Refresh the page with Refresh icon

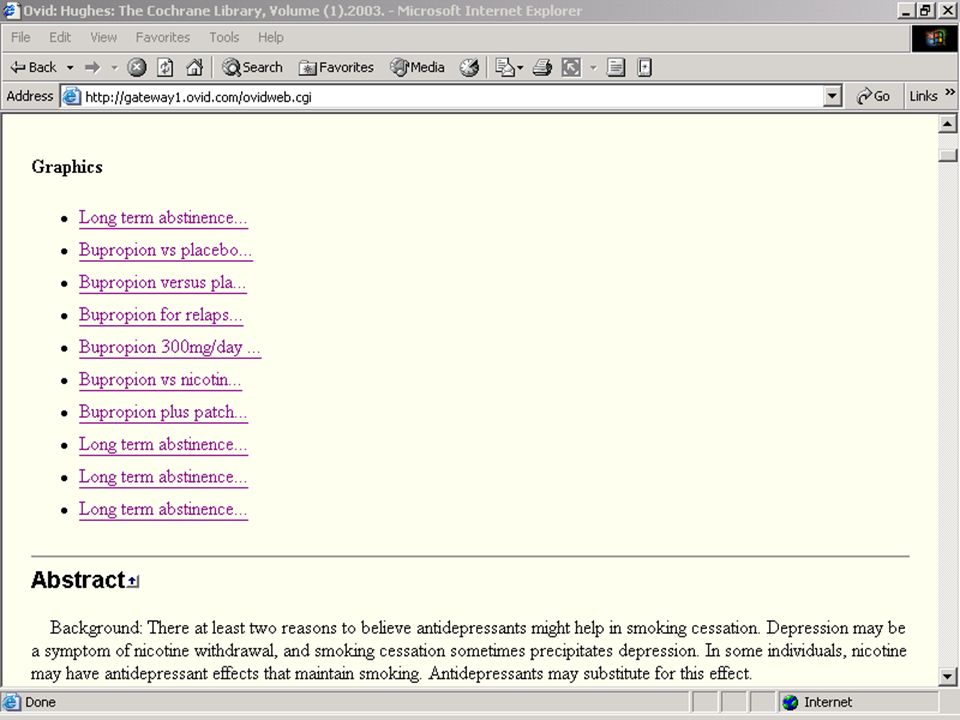point(165,67)
